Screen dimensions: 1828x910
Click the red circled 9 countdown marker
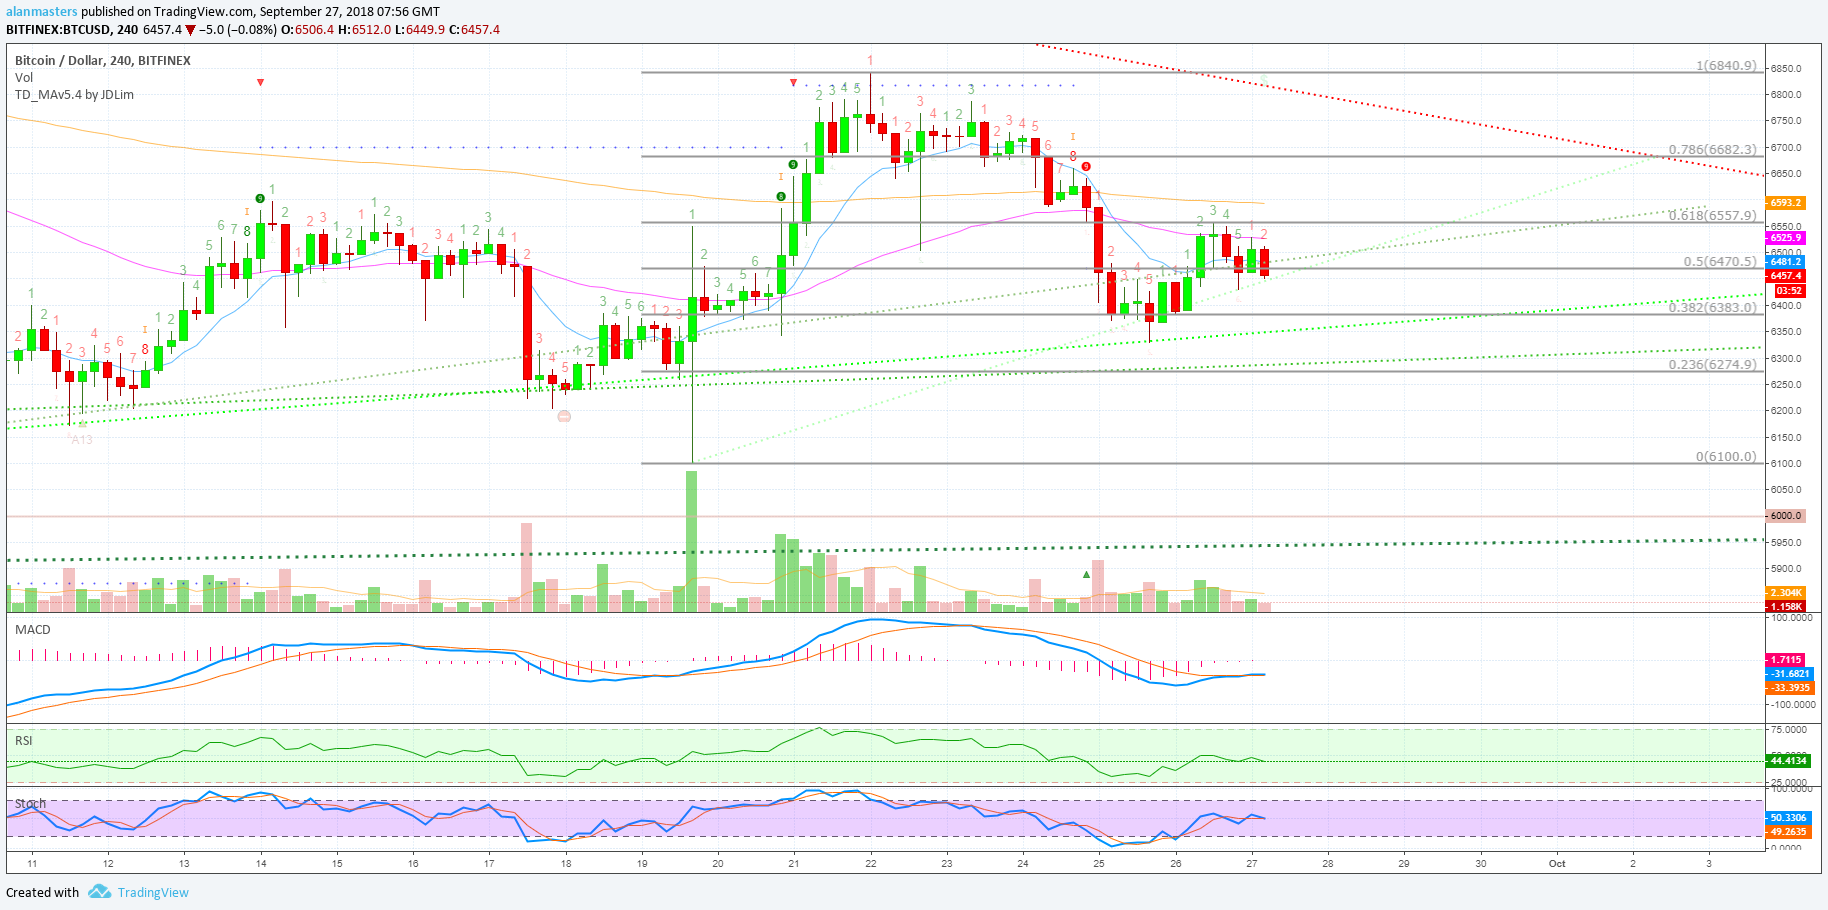click(x=1086, y=167)
